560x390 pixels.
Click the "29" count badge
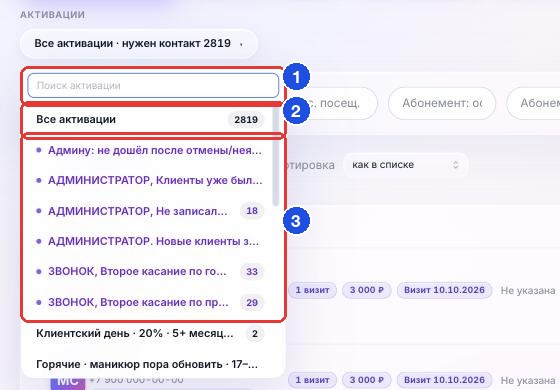click(252, 302)
